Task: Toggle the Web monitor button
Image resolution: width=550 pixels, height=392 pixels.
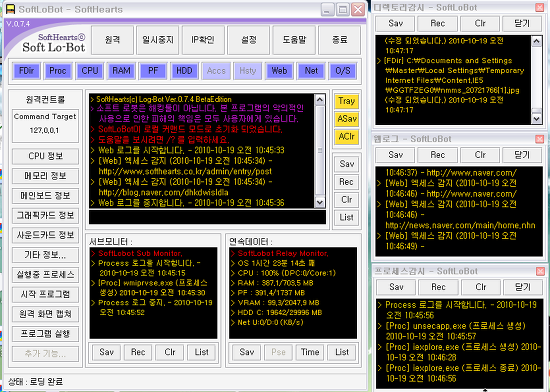Action: click(279, 71)
